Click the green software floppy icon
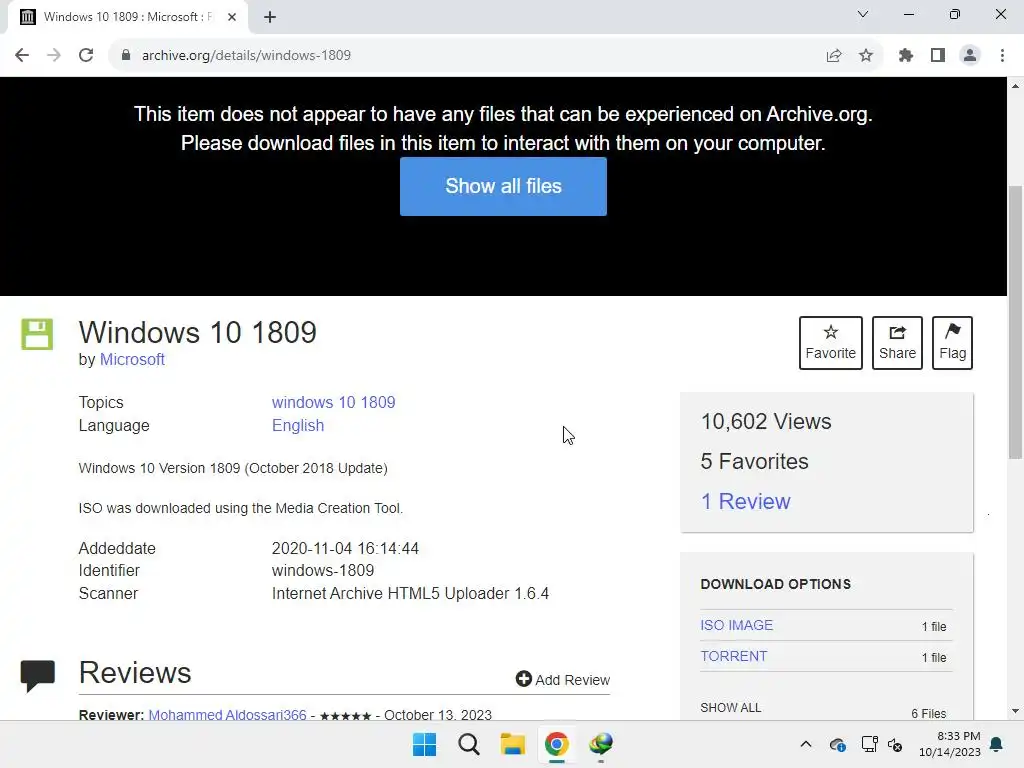The width and height of the screenshot is (1024, 768). coord(37,334)
